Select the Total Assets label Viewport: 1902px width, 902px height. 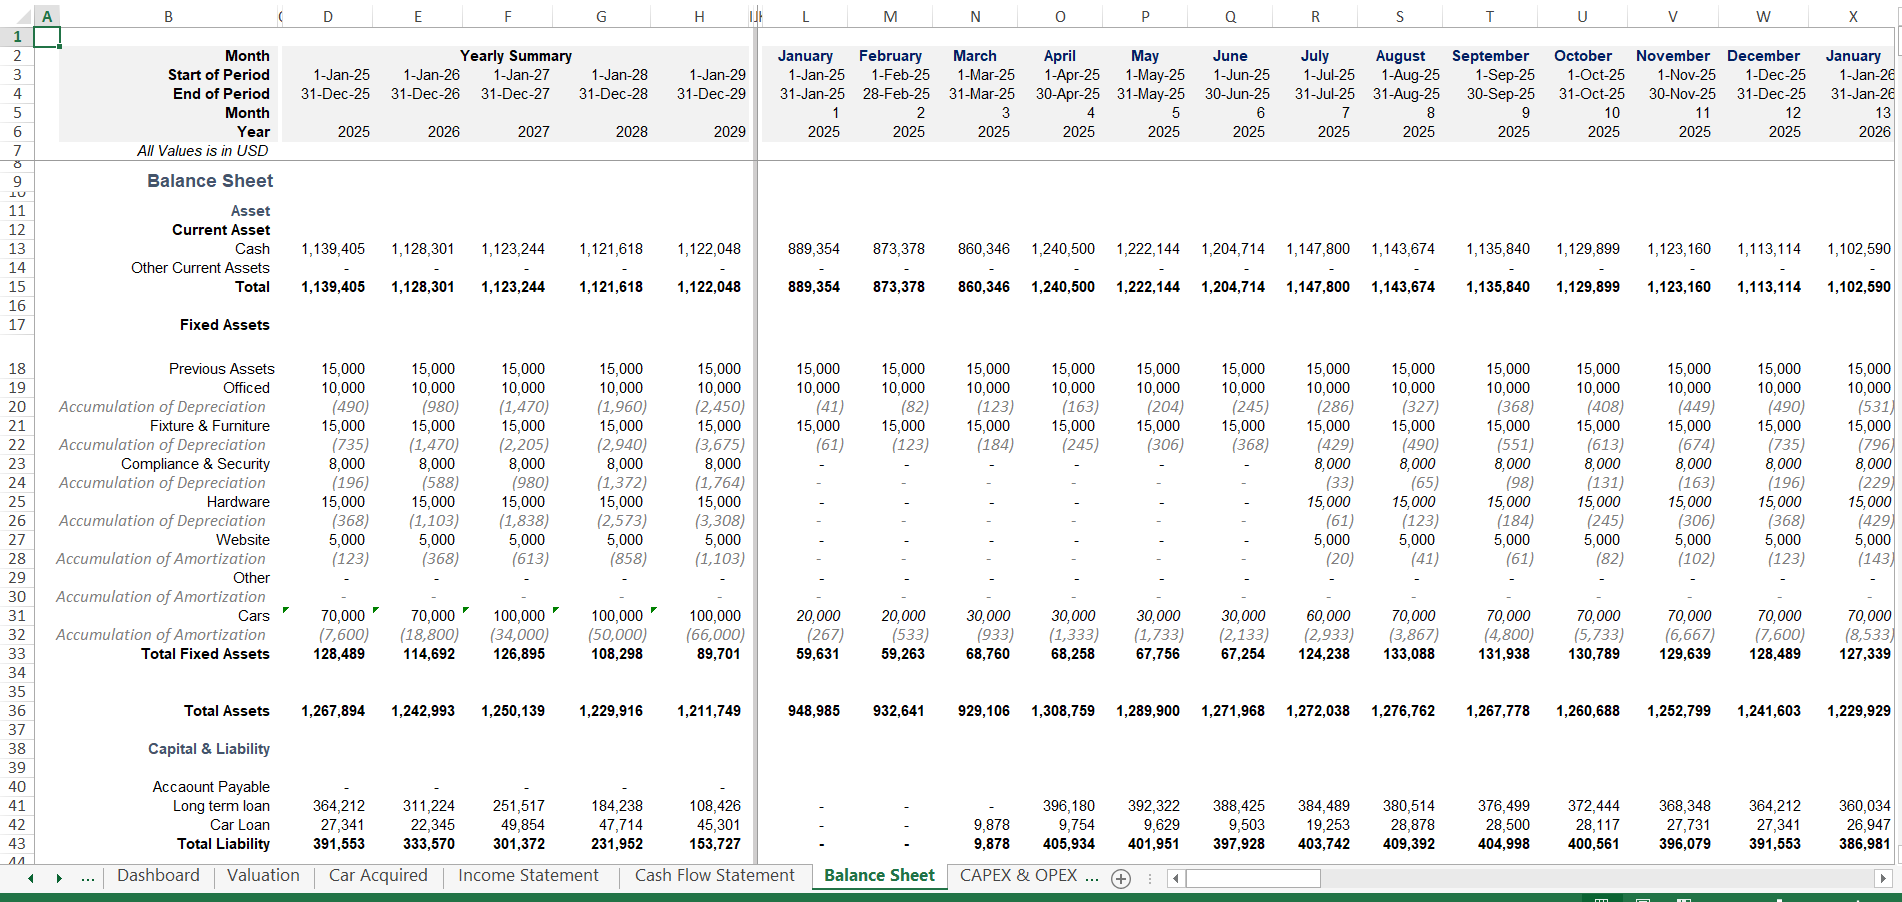(227, 711)
